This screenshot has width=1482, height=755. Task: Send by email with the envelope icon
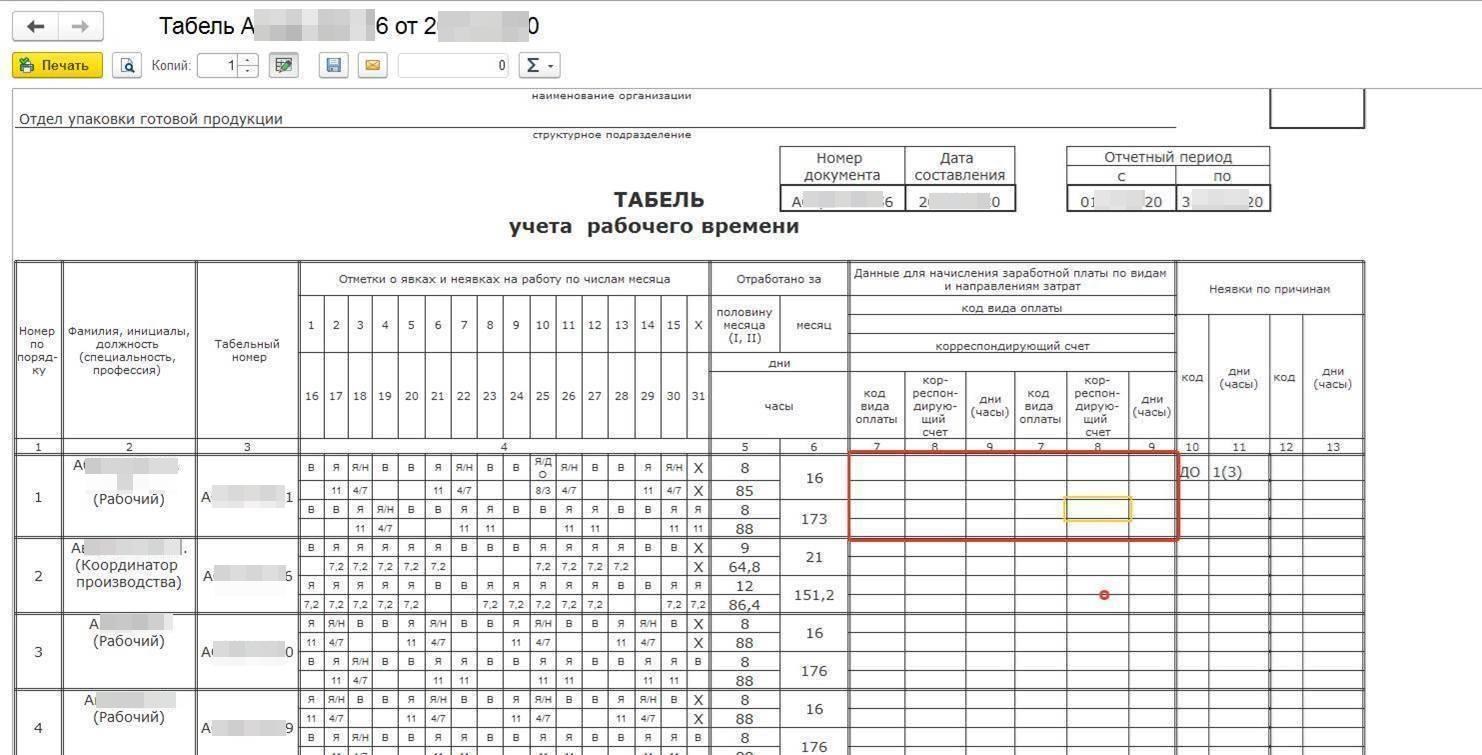[373, 65]
